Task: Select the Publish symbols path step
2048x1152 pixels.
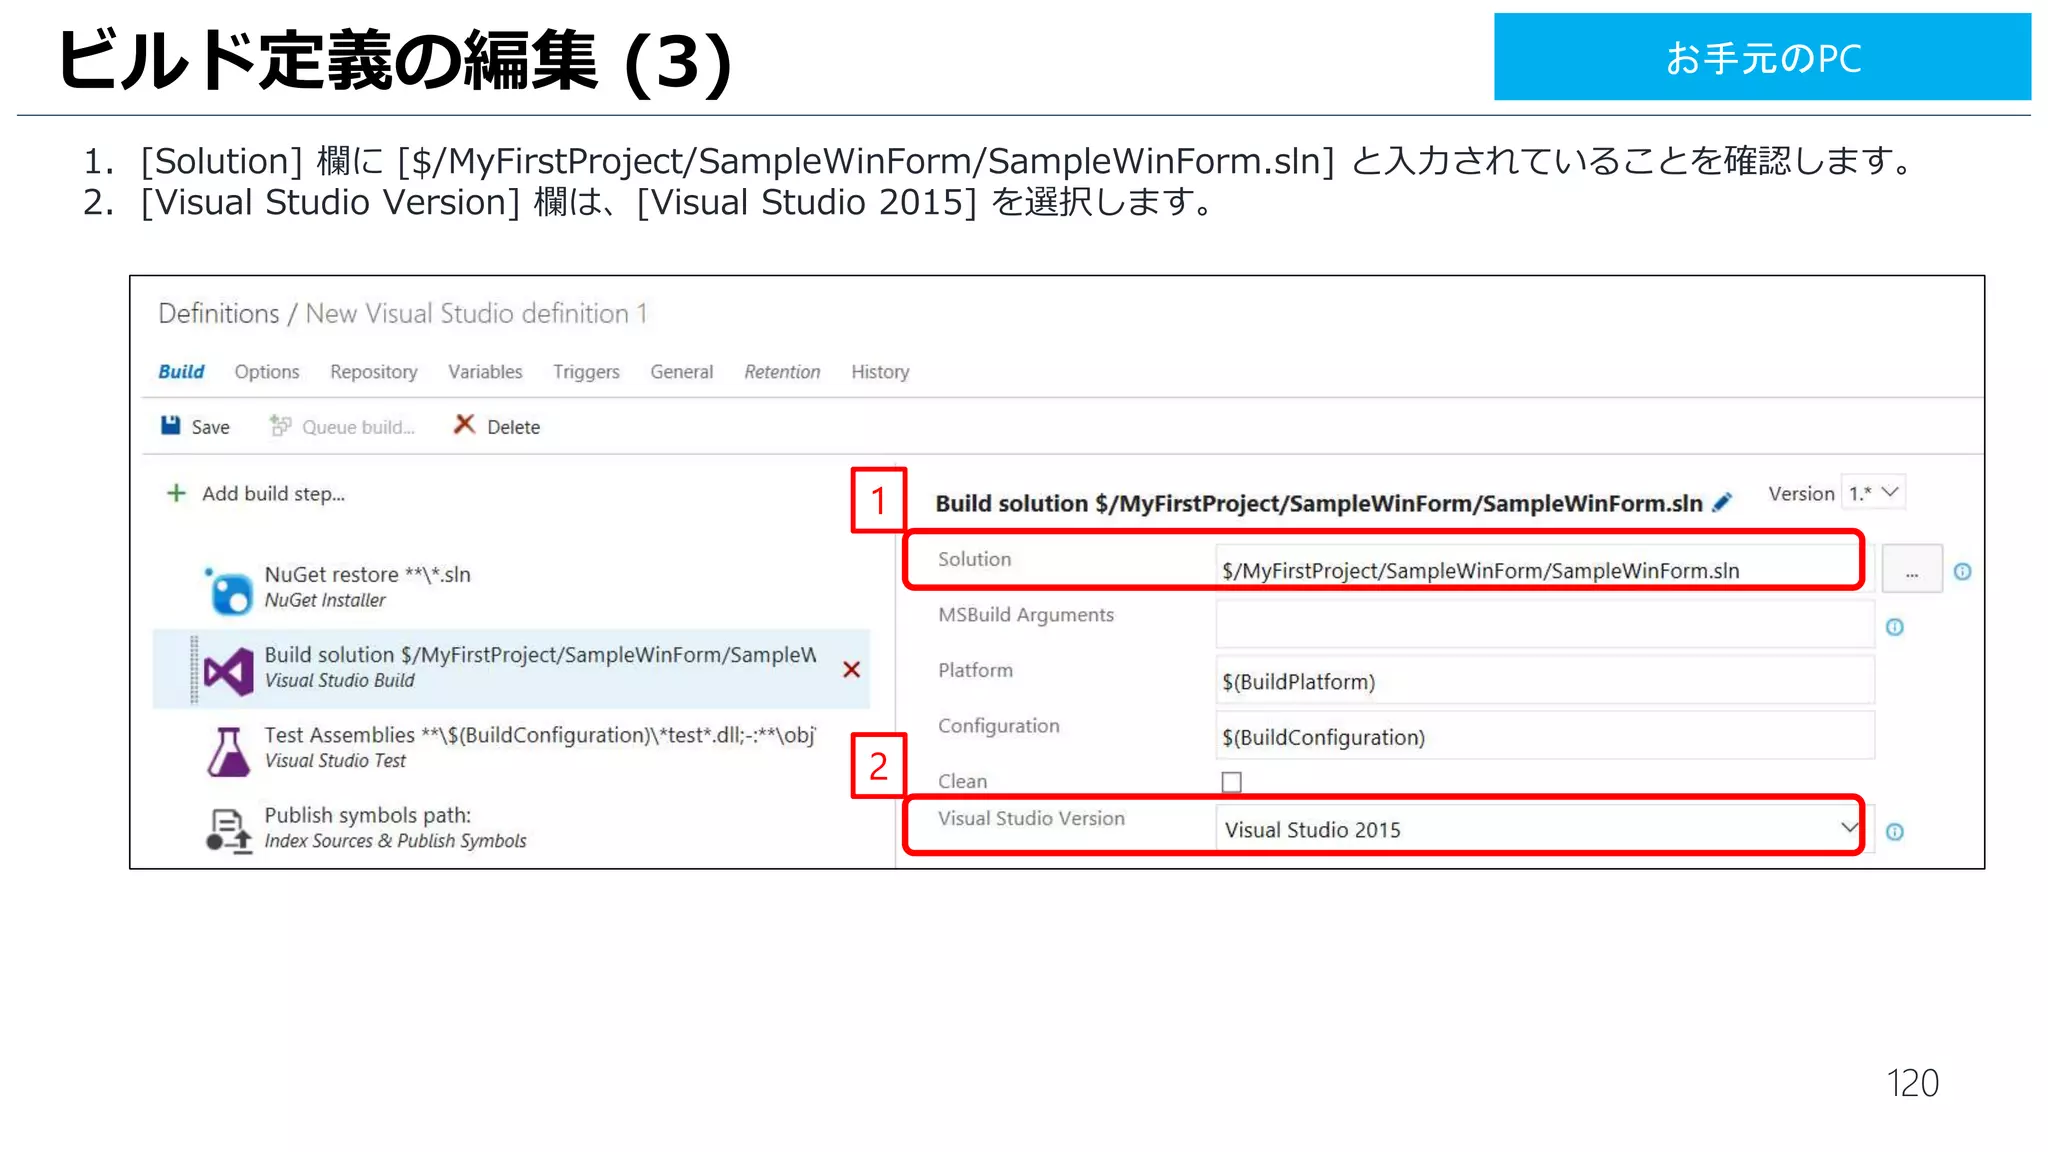Action: [510, 828]
